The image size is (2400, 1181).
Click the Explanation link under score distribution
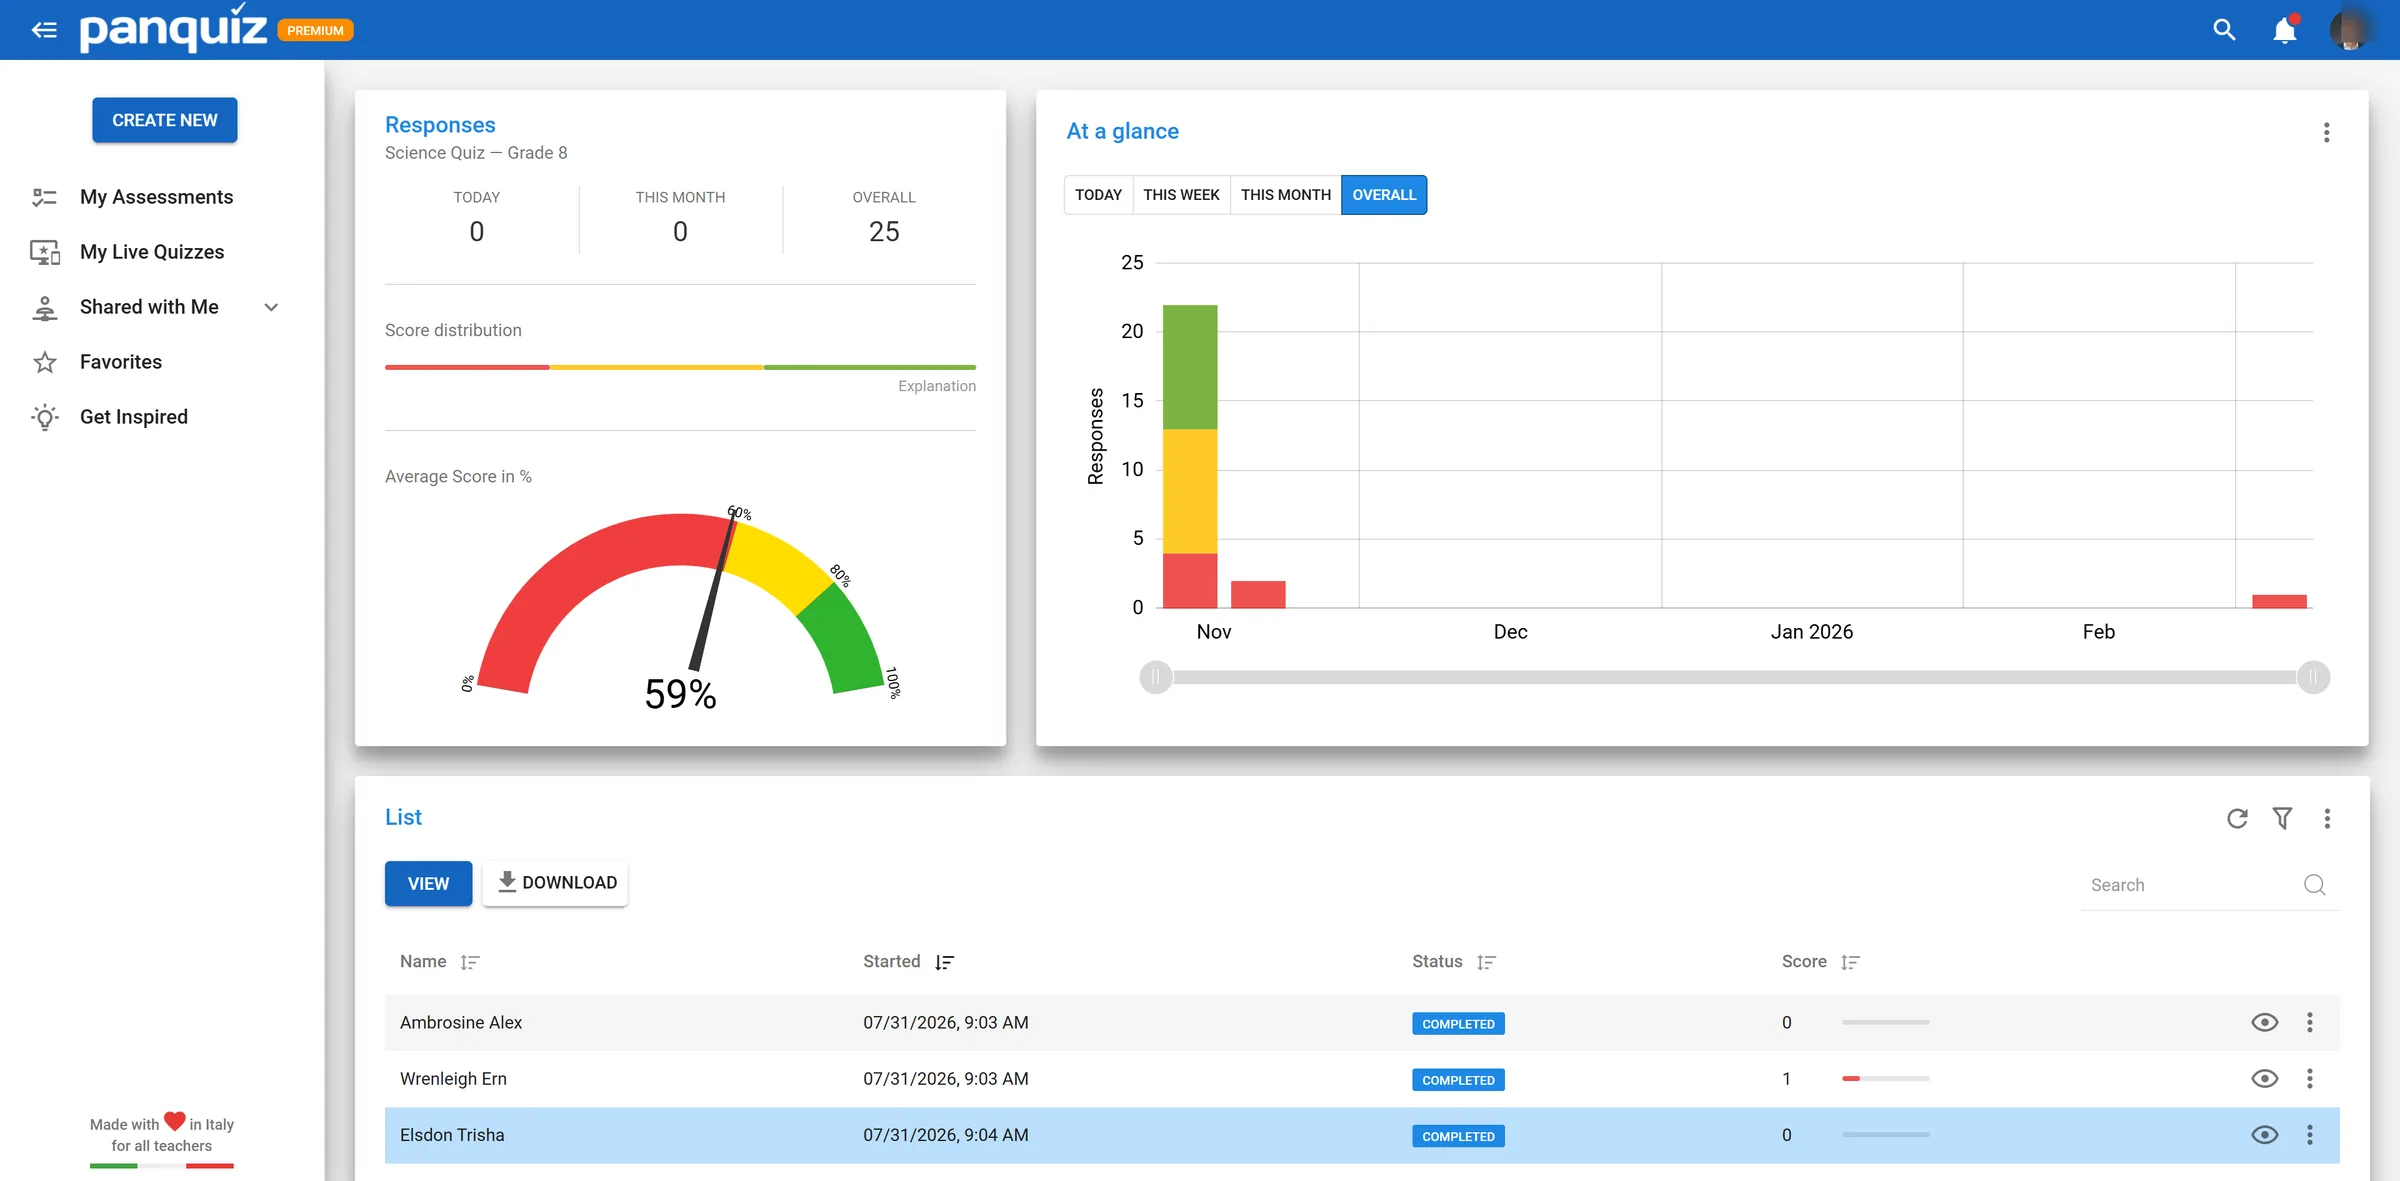937,386
